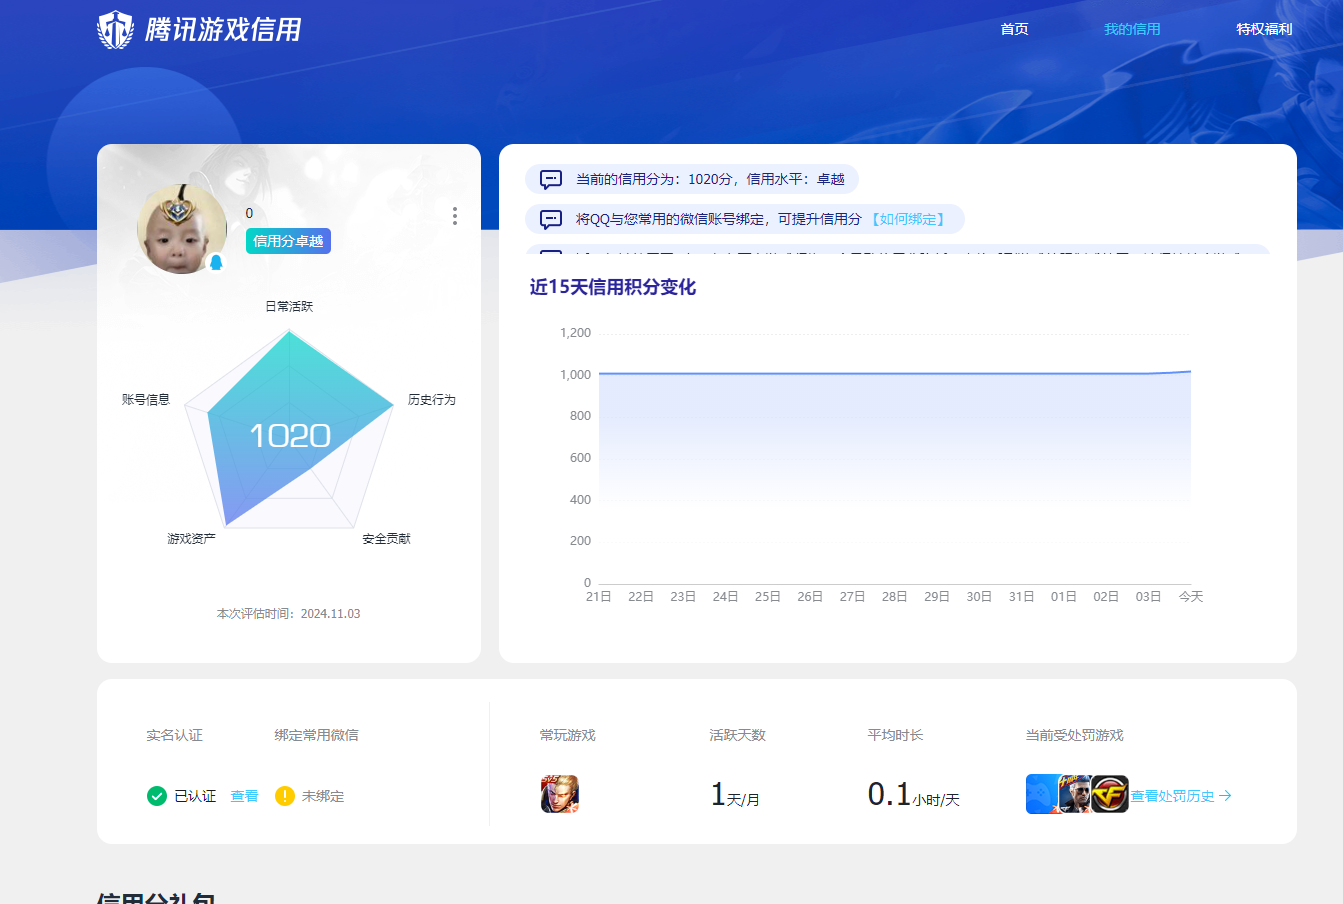The image size is (1343, 904).
Task: Open the 特权福利 tab
Action: [x=1264, y=29]
